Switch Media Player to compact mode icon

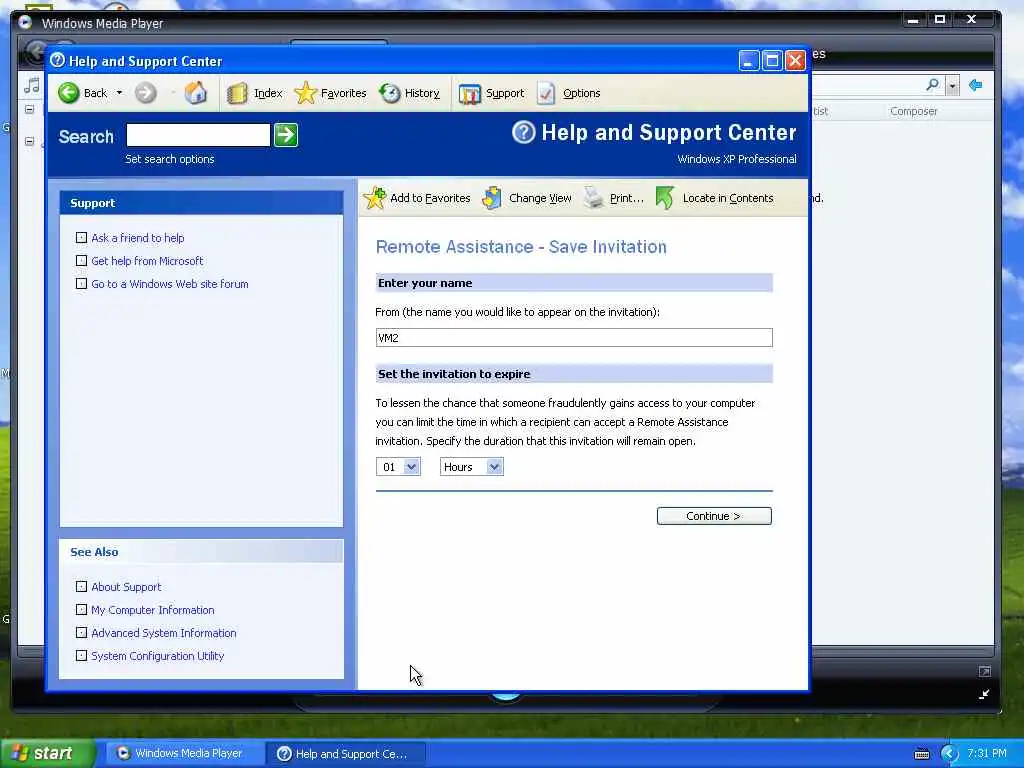[x=984, y=694]
